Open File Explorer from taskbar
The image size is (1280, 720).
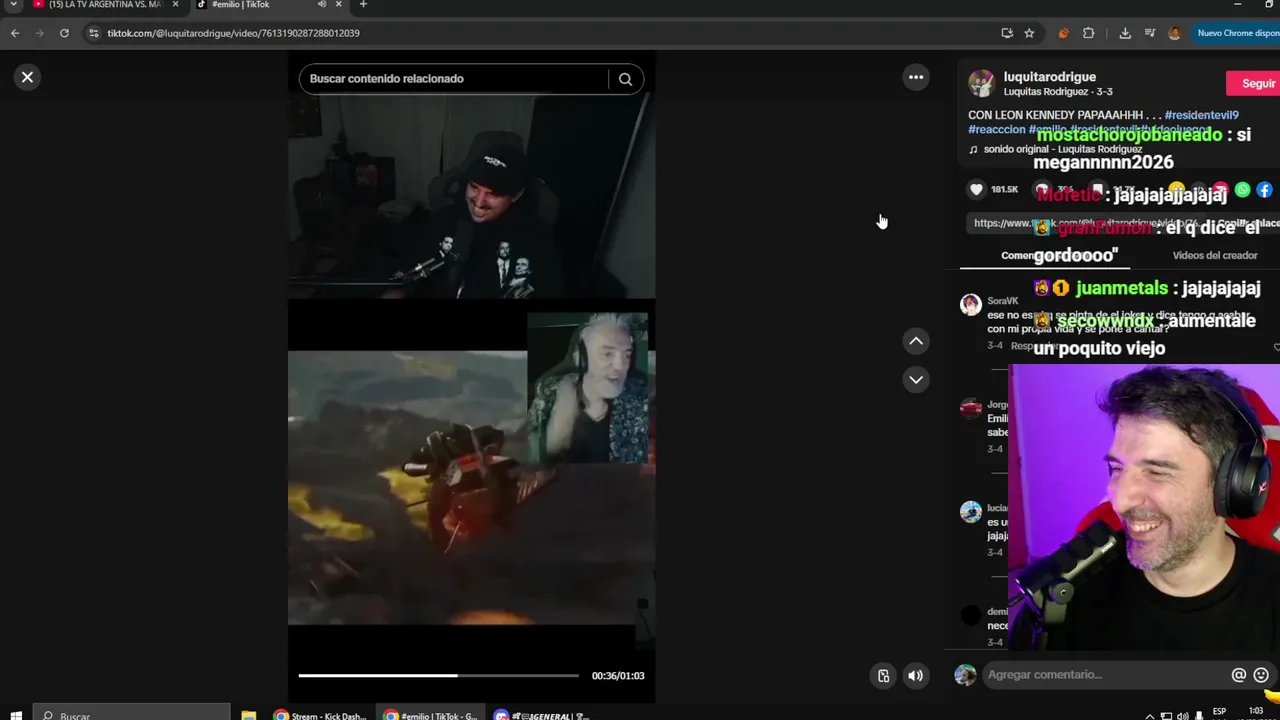click(x=249, y=715)
